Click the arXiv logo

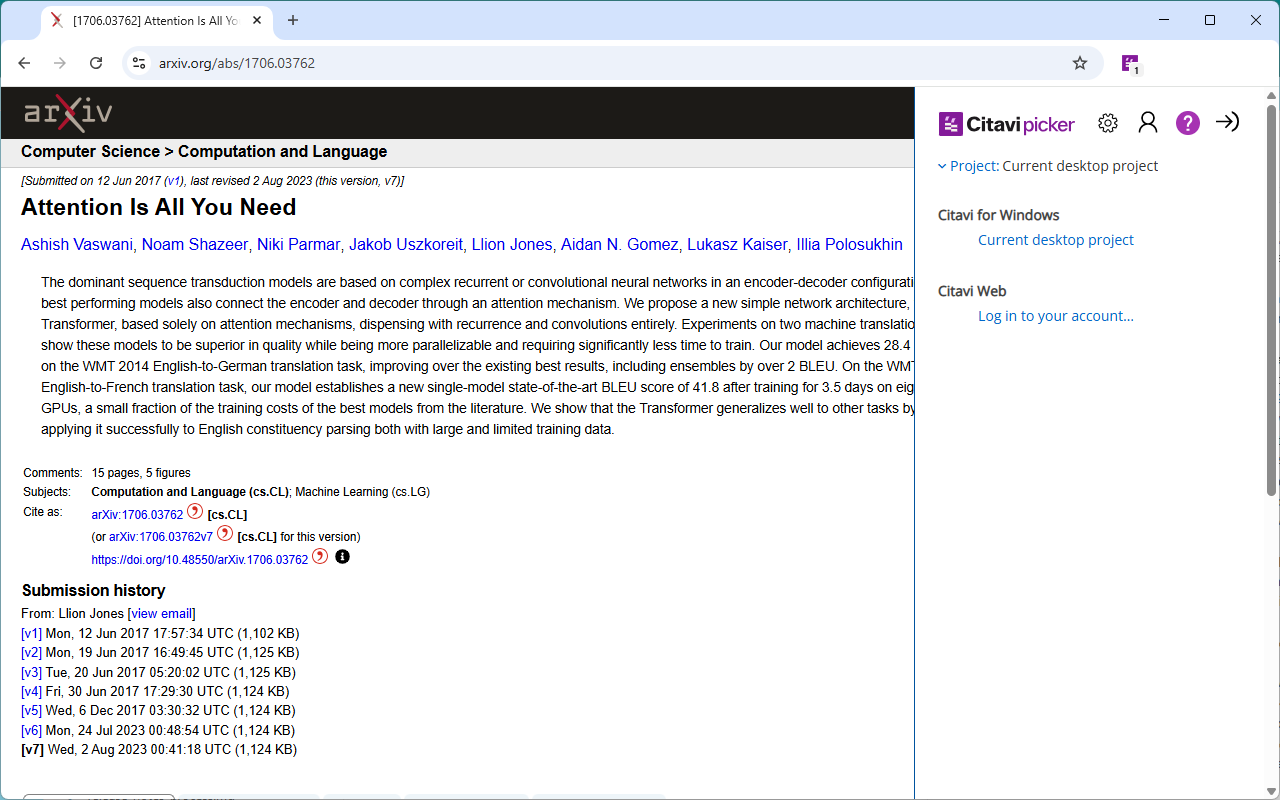click(x=68, y=112)
